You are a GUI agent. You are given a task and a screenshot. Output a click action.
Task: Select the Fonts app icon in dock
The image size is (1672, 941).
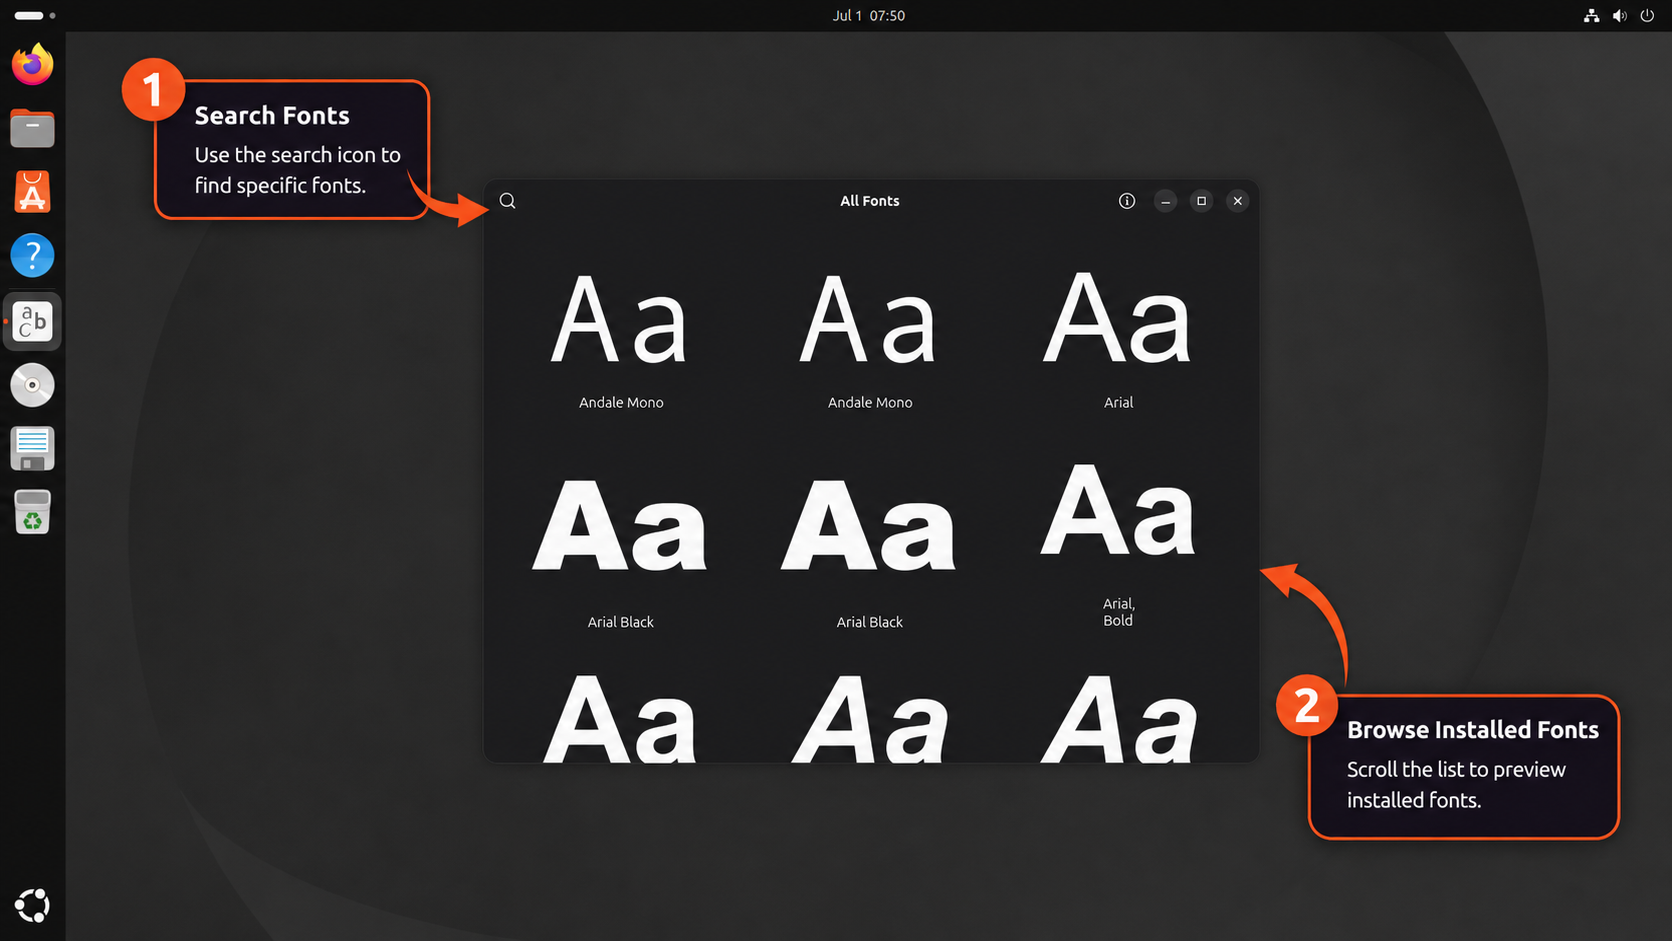(33, 321)
